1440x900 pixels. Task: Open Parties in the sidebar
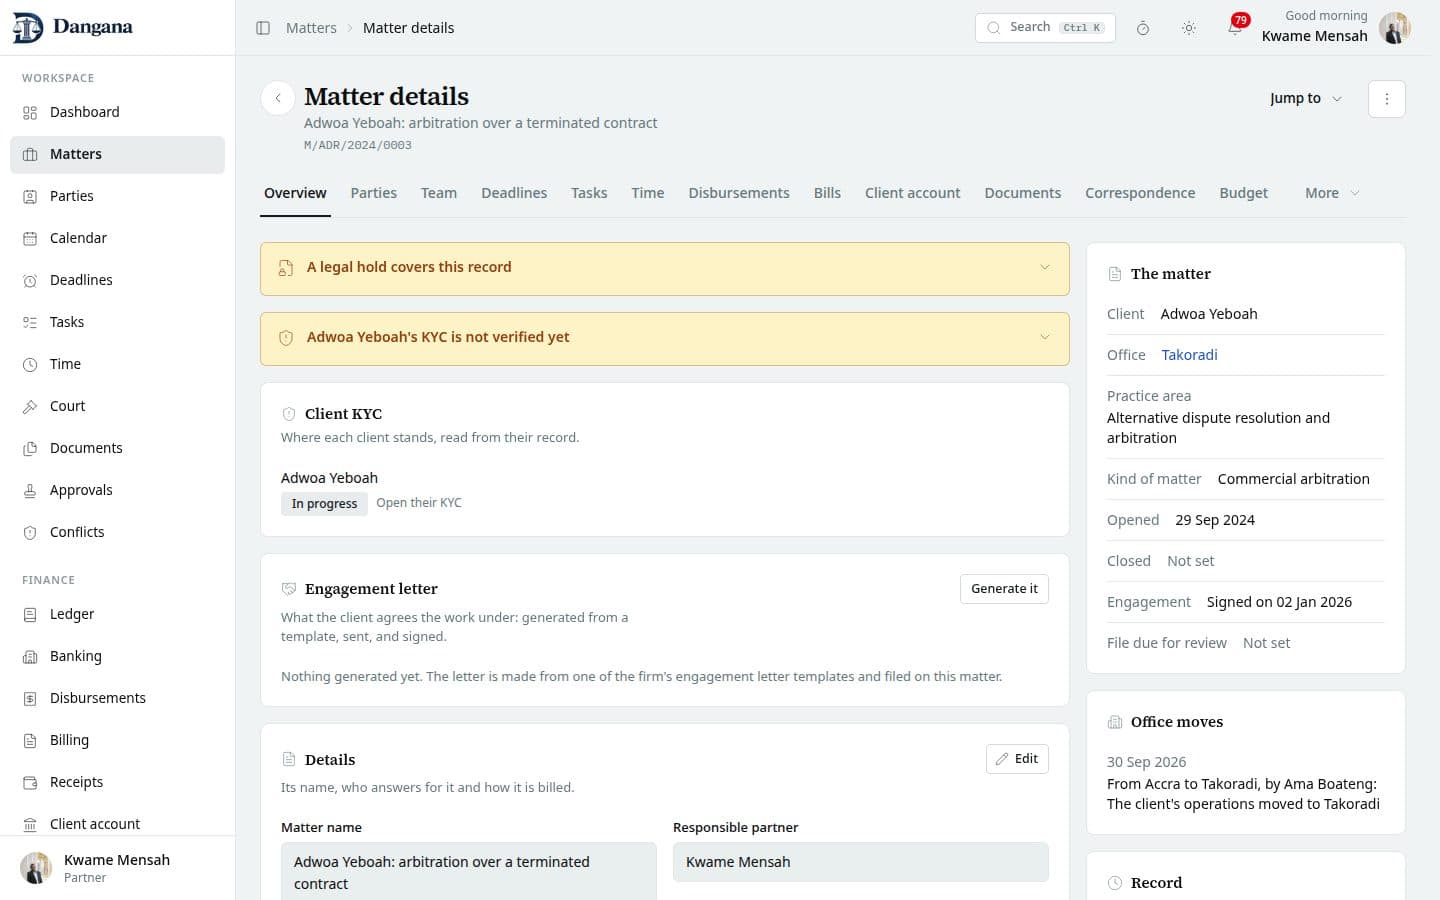(x=117, y=196)
